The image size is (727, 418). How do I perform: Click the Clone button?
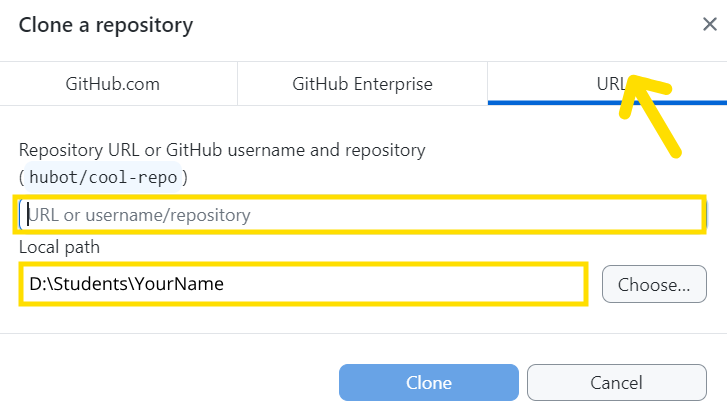click(428, 382)
